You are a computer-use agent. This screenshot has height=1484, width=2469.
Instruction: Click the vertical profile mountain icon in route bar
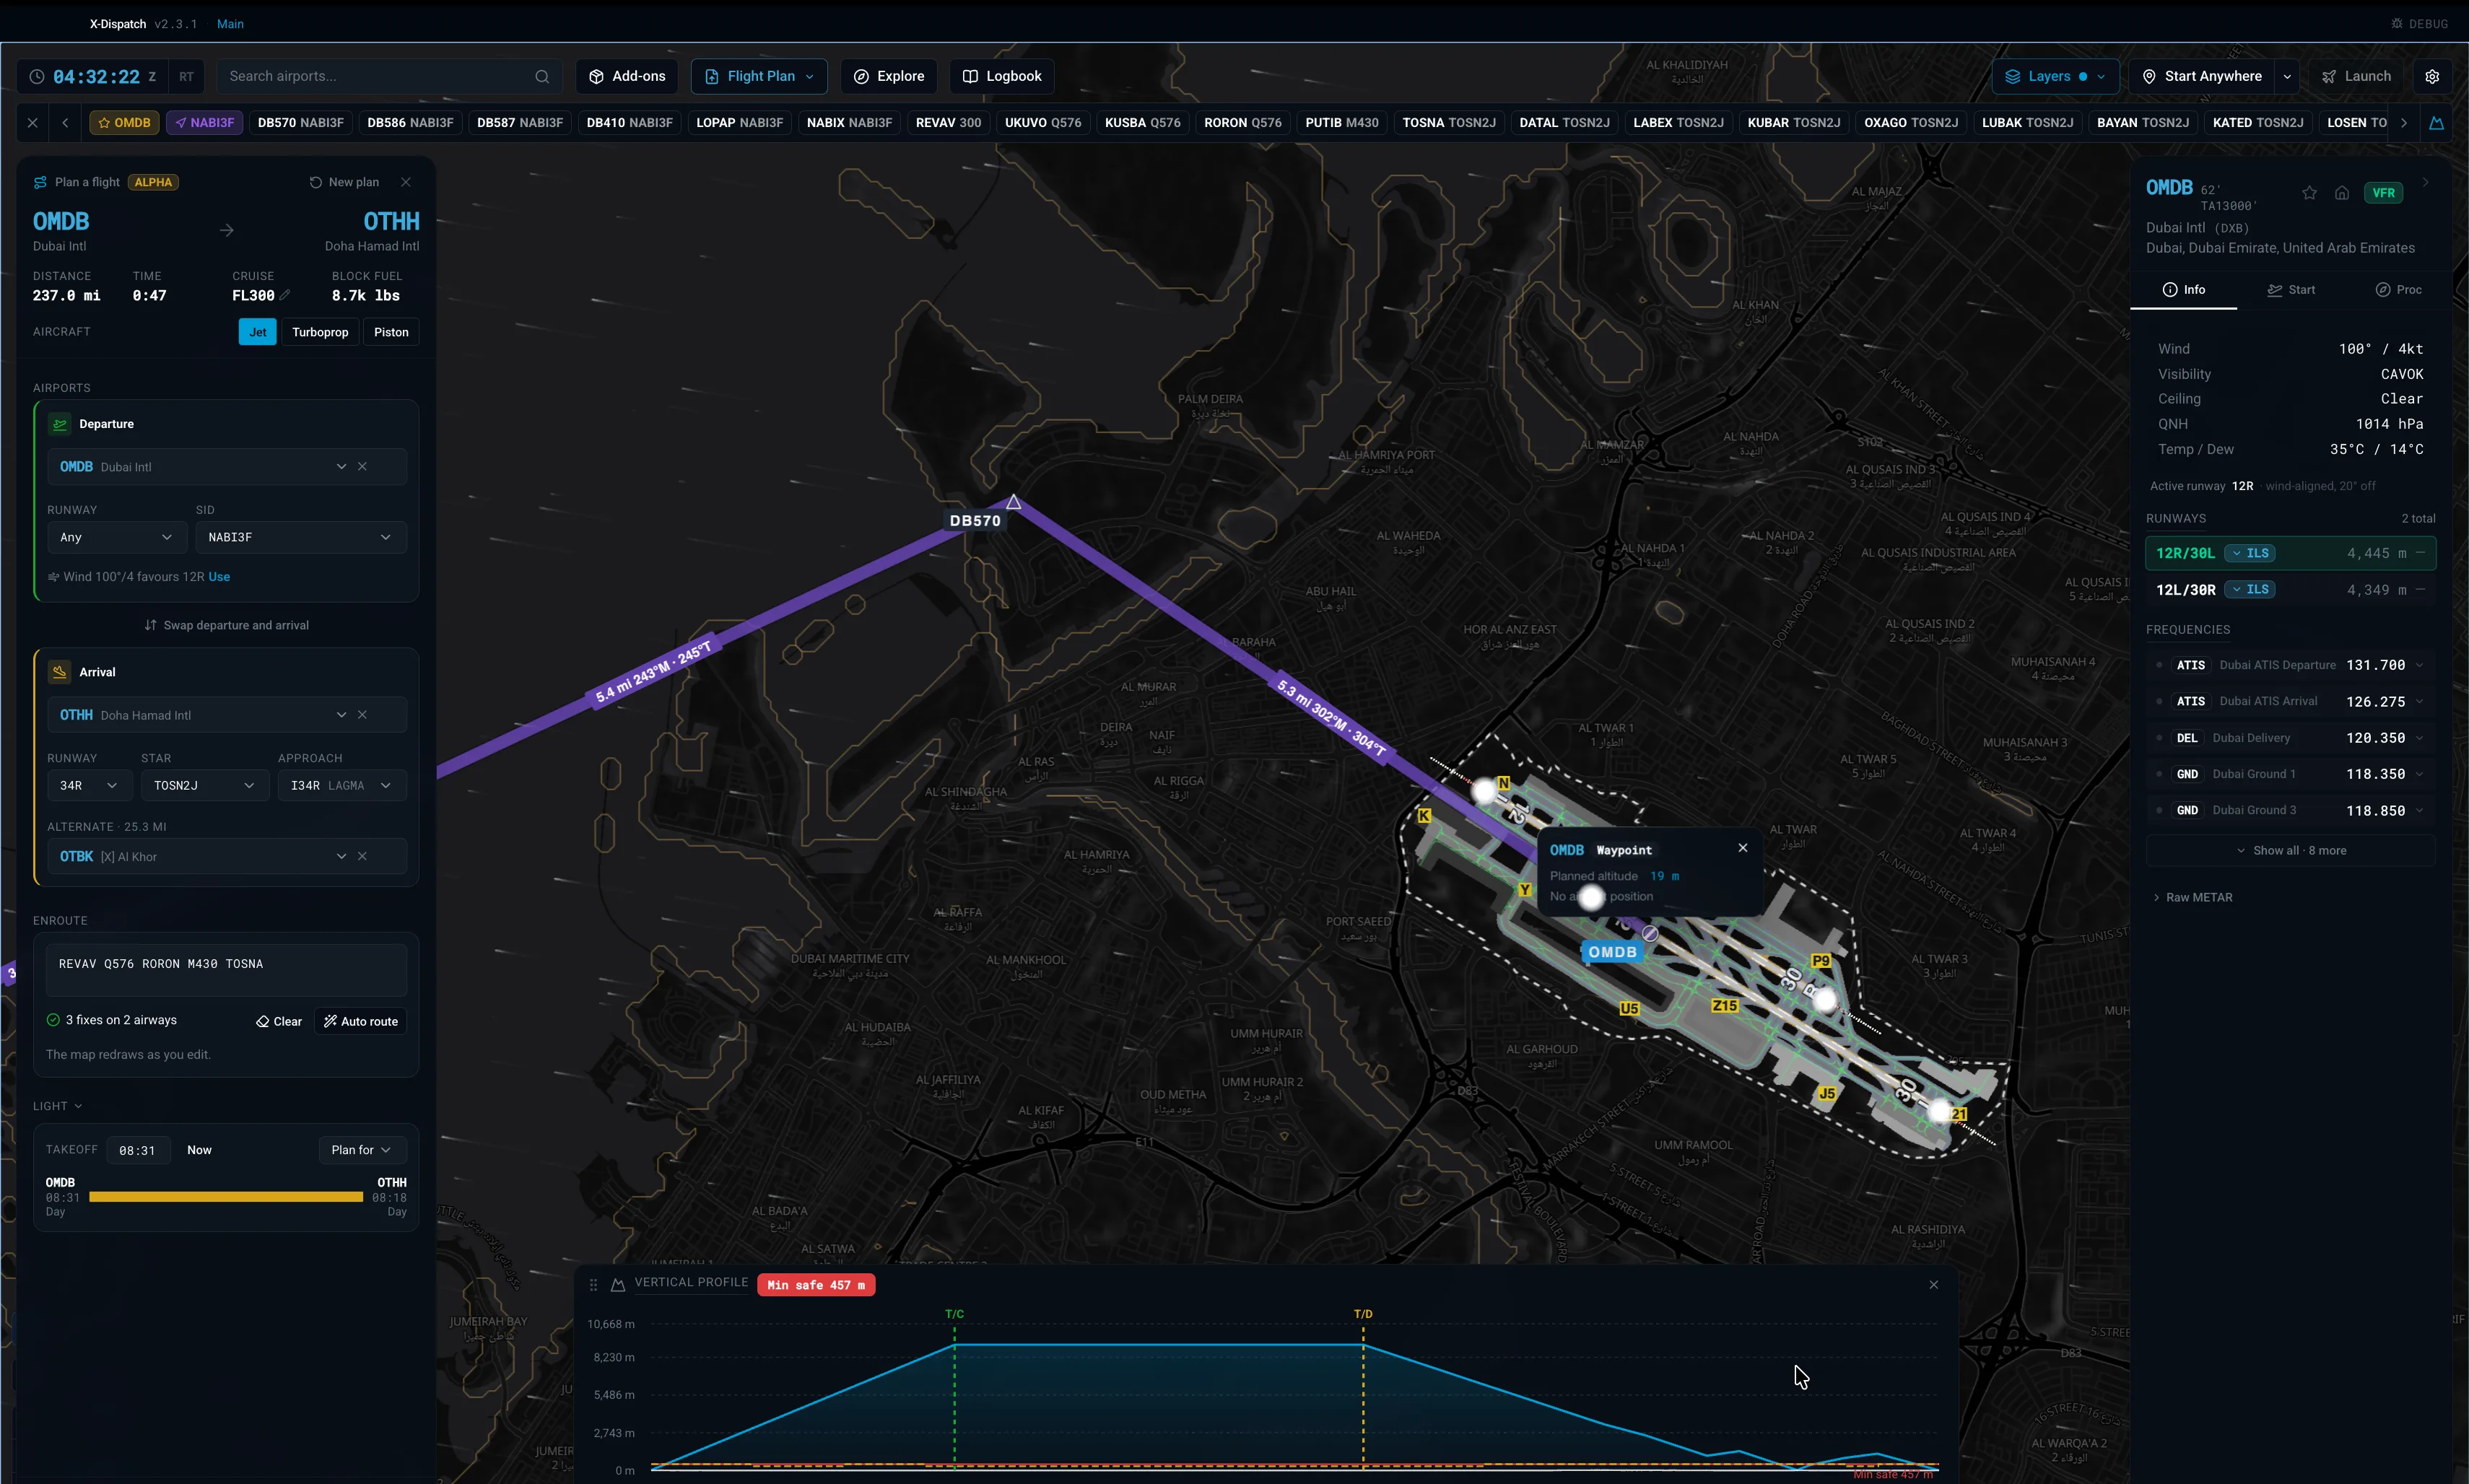(2437, 123)
